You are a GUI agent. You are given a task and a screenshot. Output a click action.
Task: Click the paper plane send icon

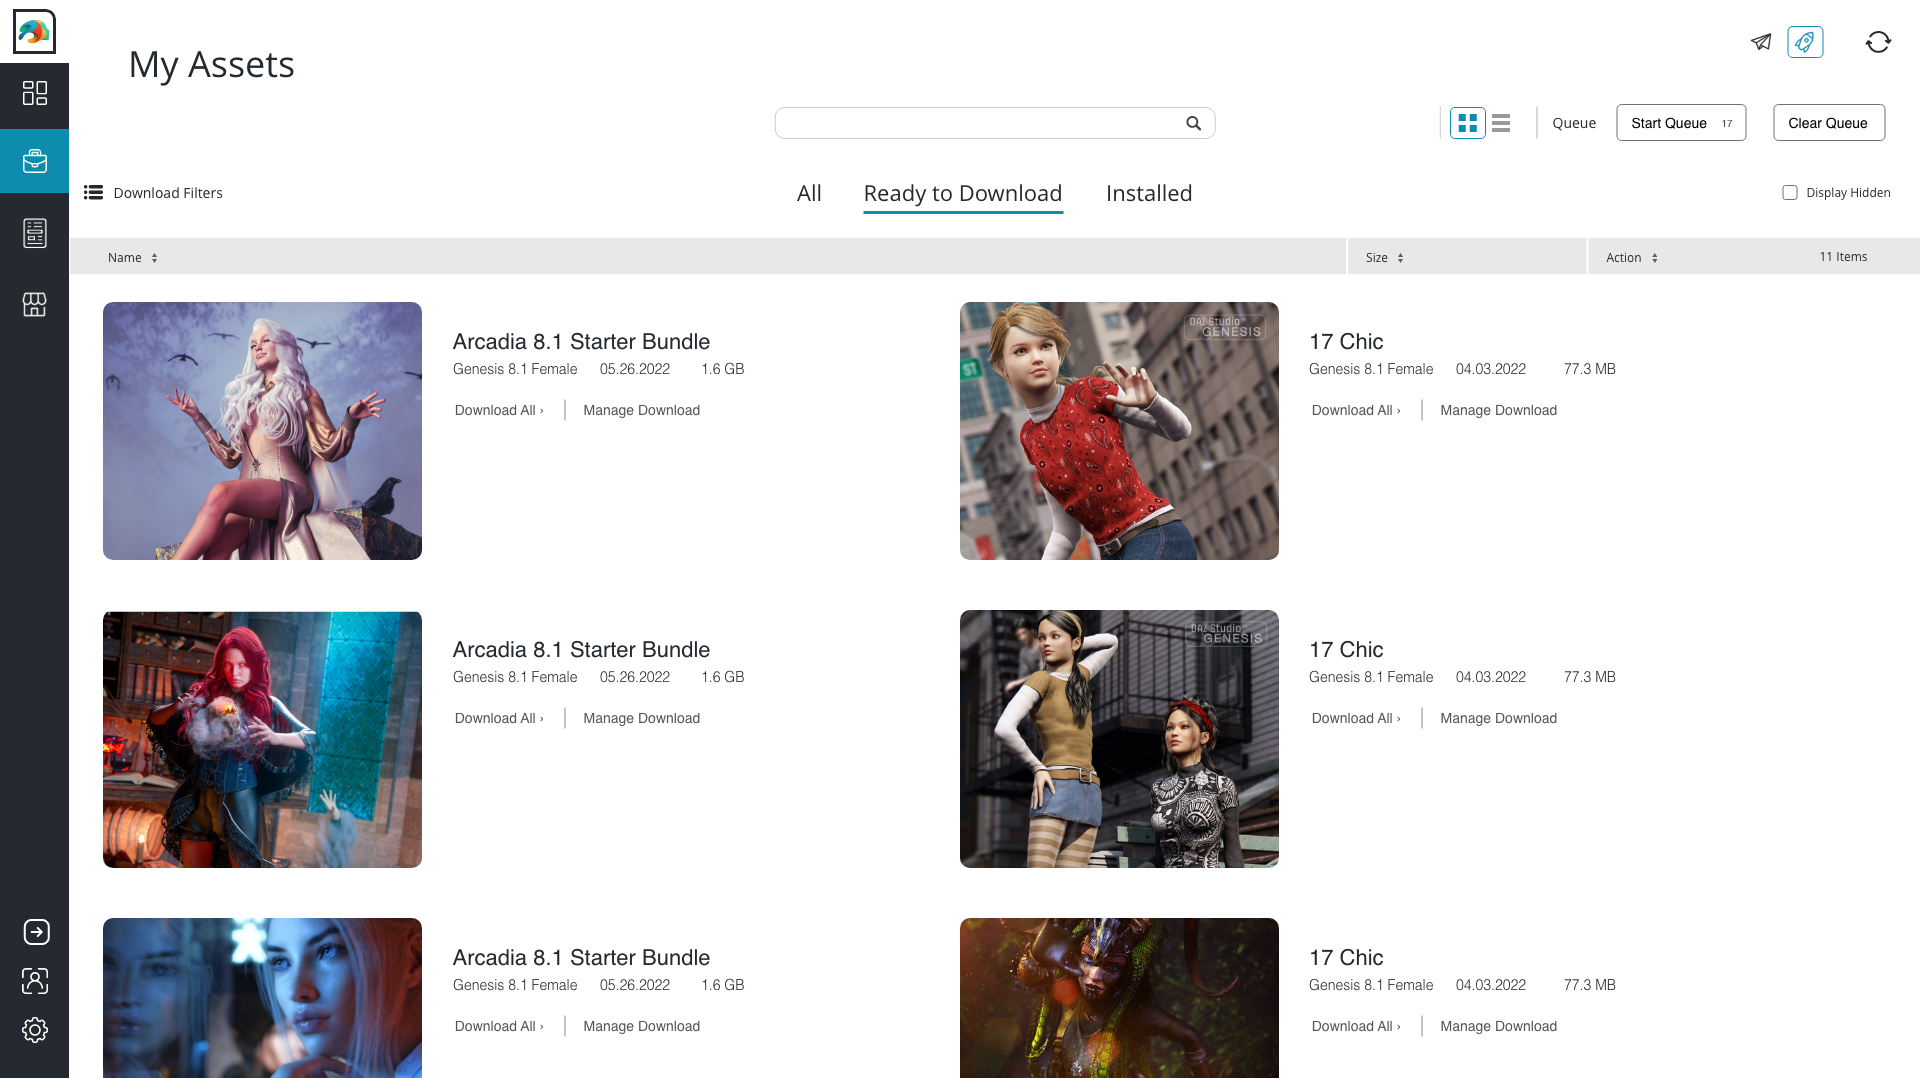coord(1761,42)
